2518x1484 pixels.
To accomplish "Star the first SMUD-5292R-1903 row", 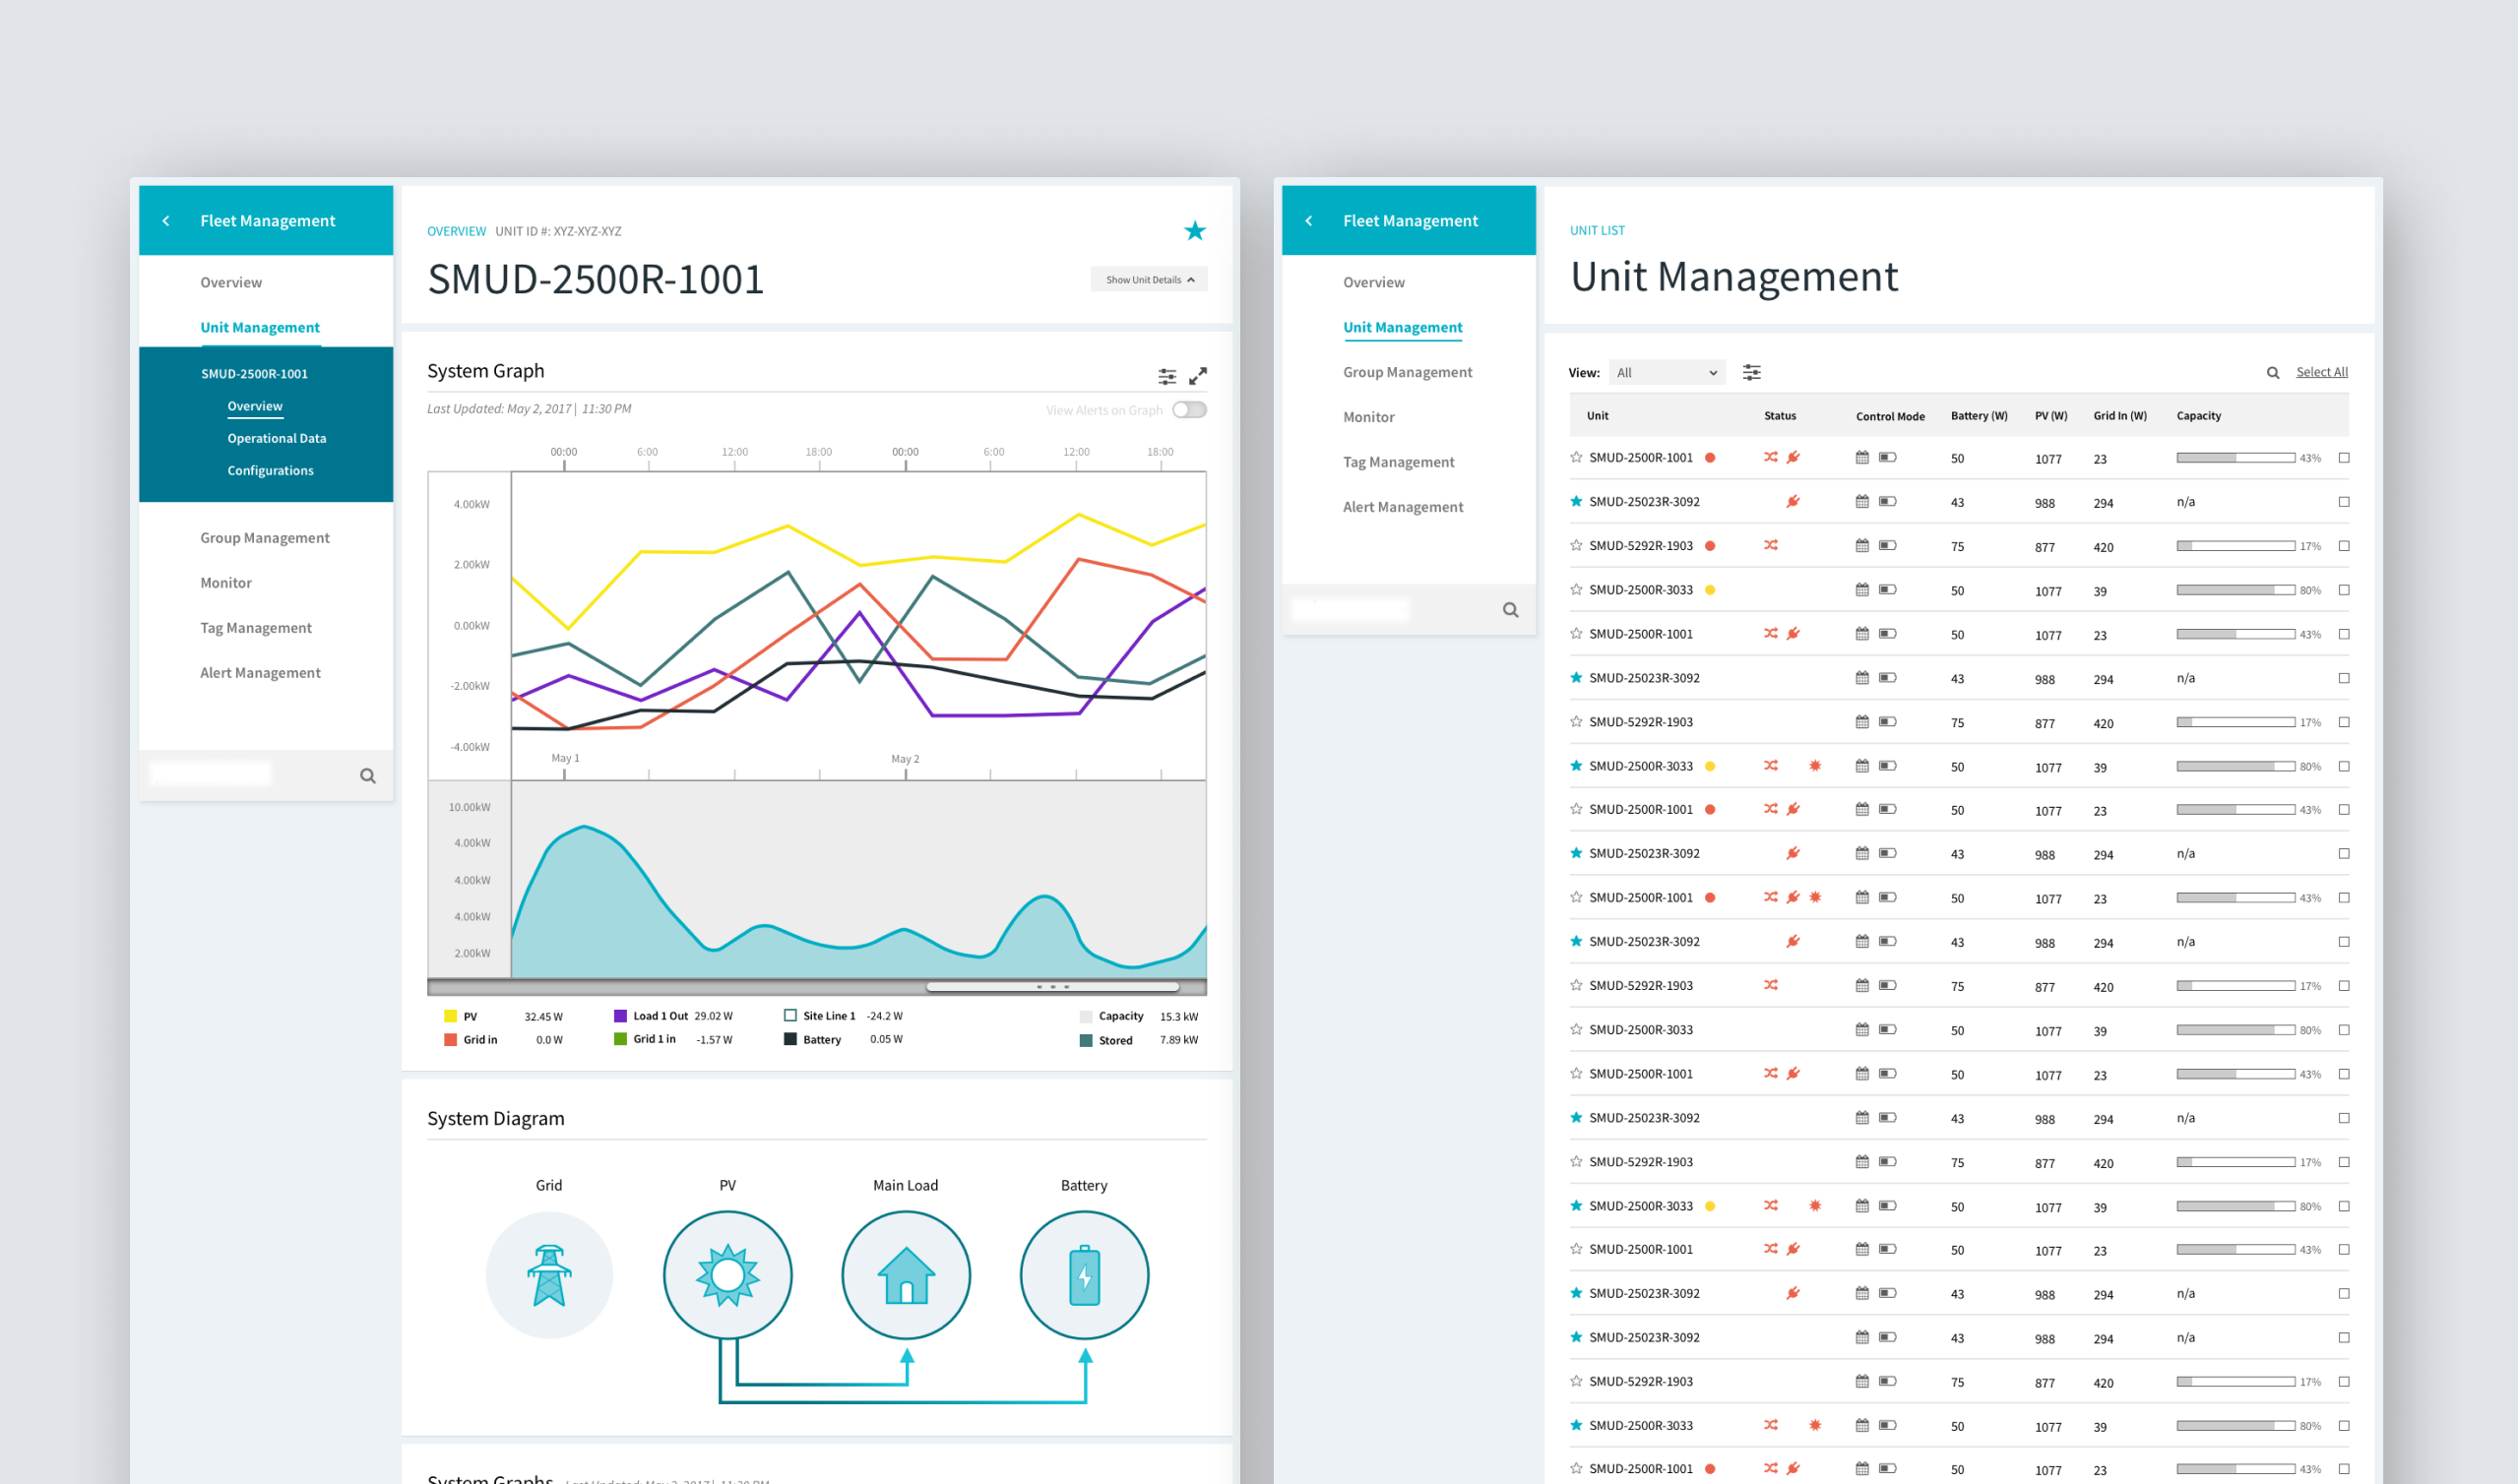I will pos(1576,545).
